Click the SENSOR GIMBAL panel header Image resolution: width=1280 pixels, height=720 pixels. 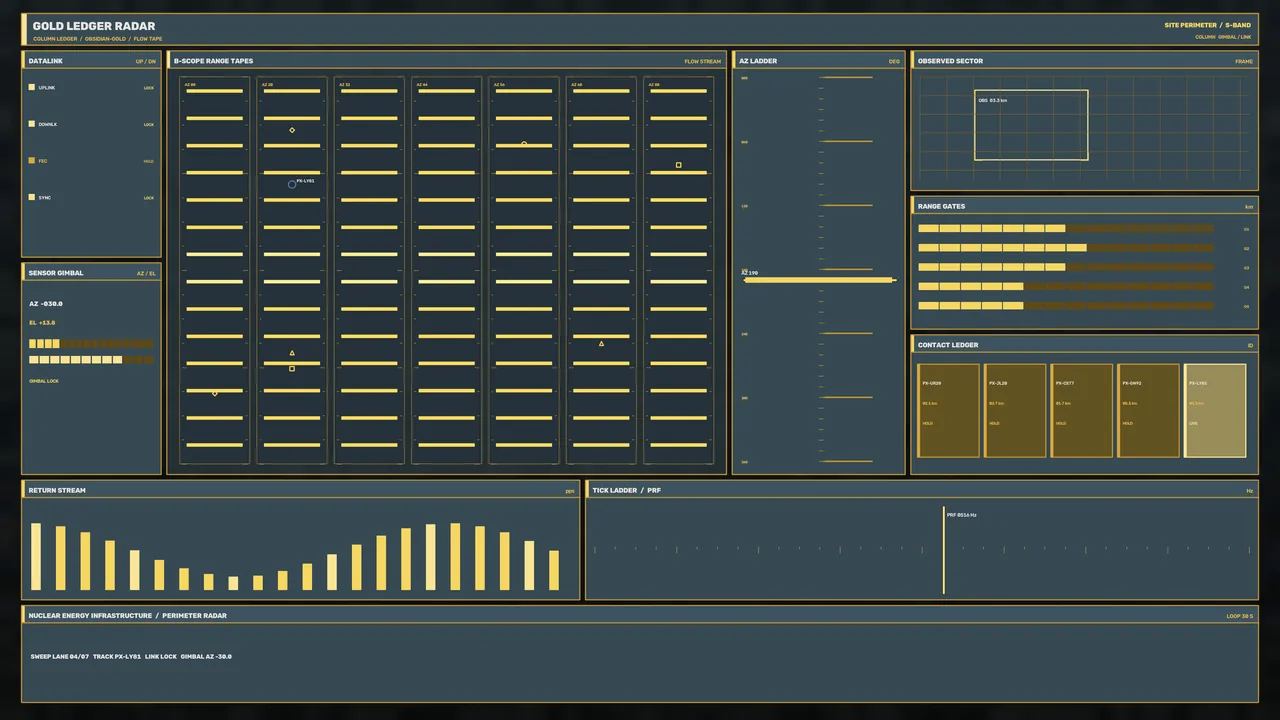[x=91, y=273]
